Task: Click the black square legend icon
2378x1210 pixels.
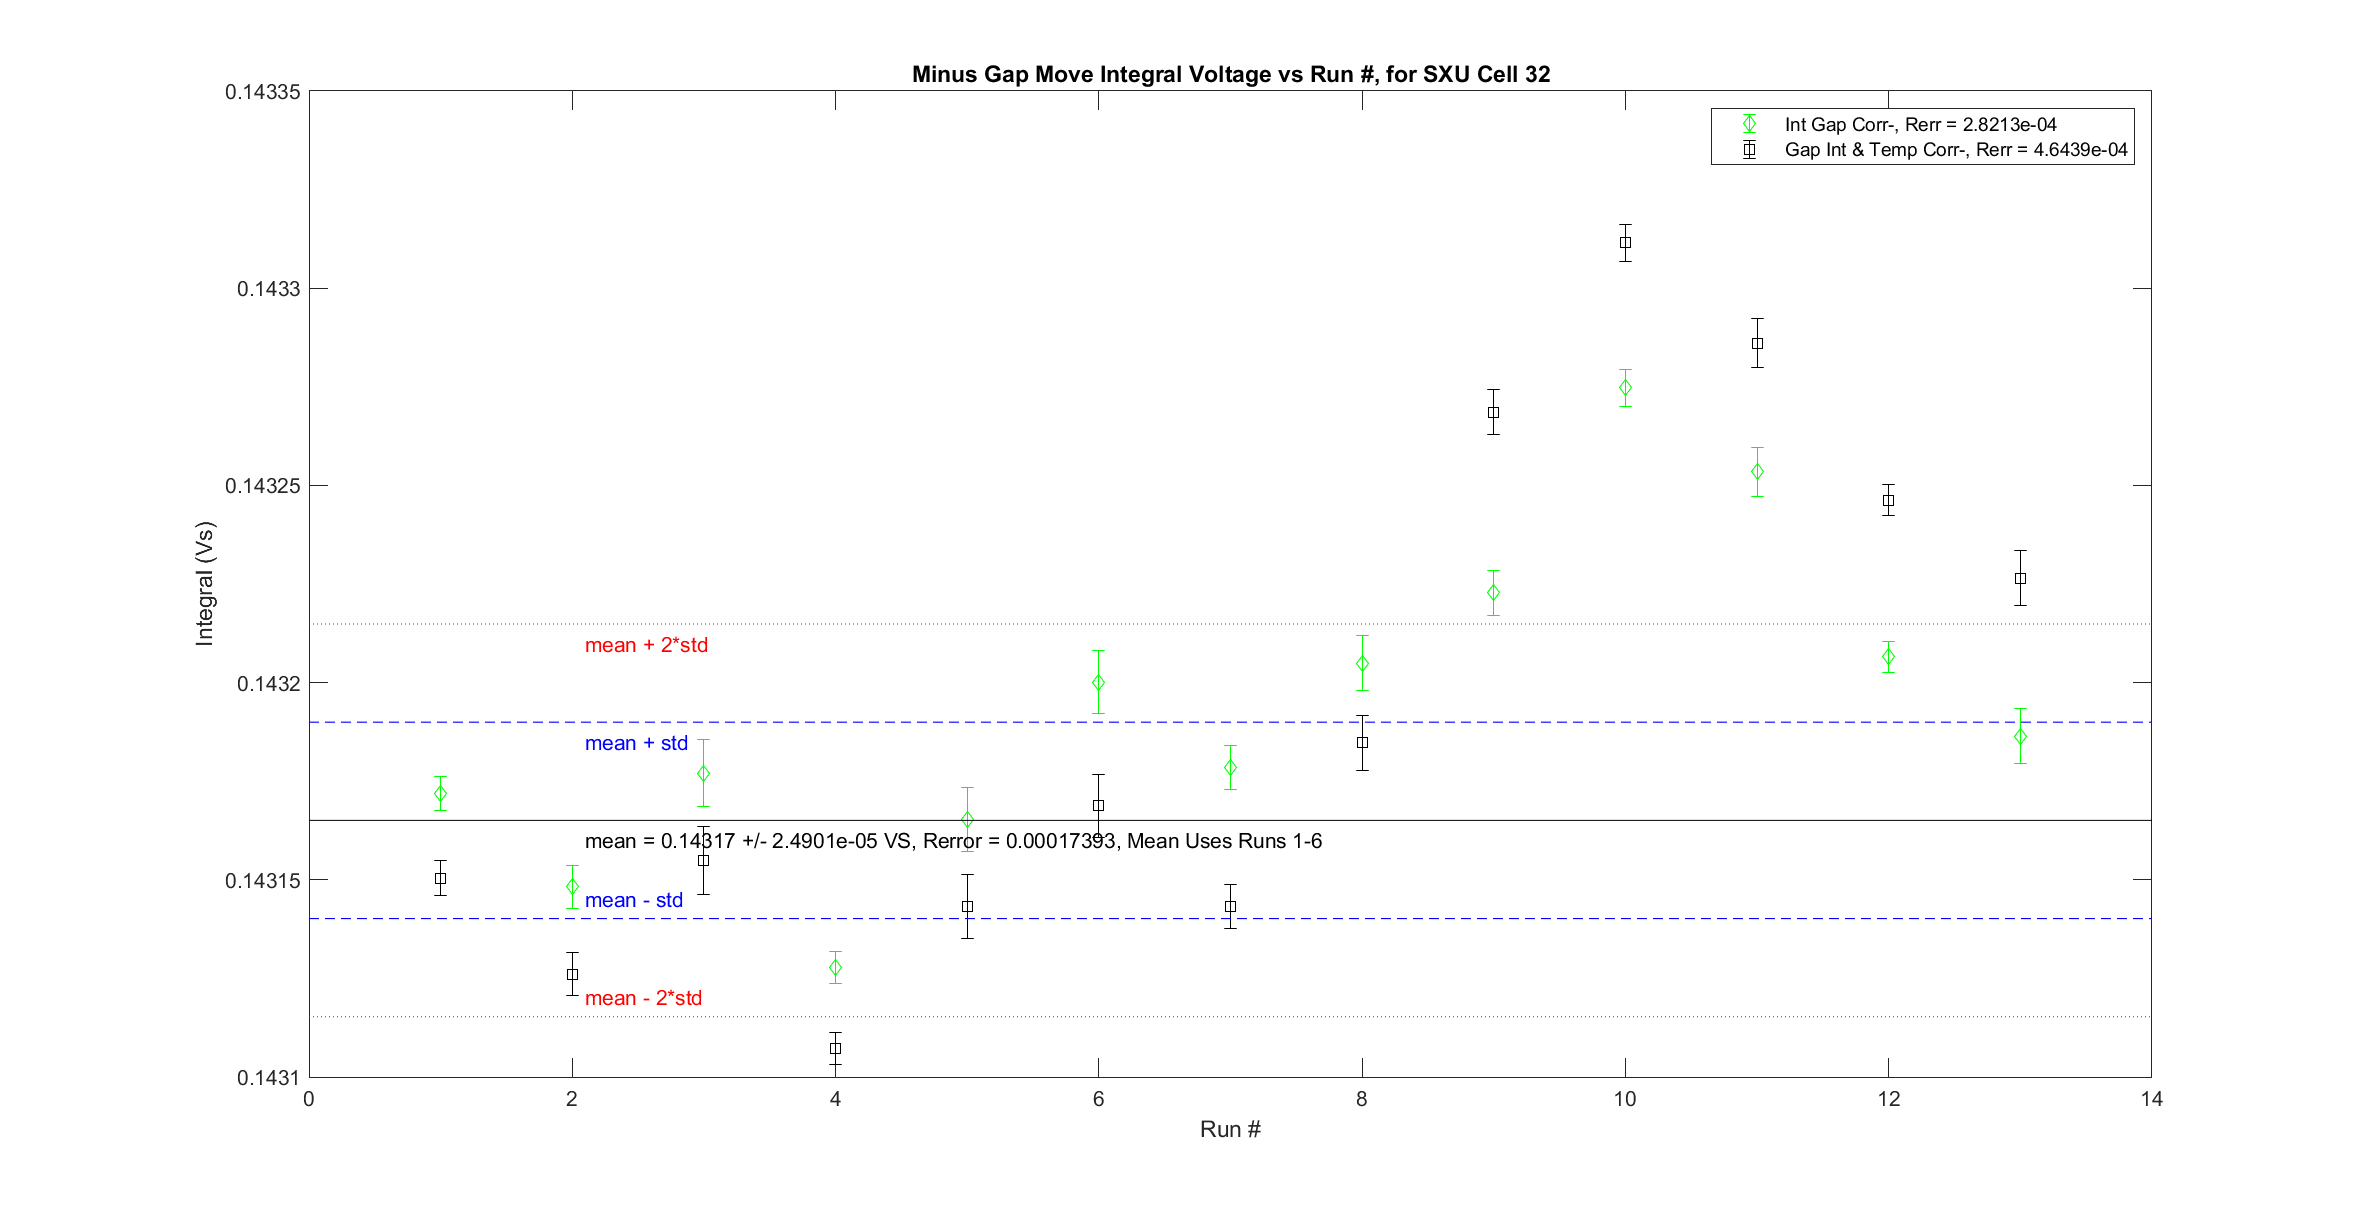Action: click(x=1749, y=150)
